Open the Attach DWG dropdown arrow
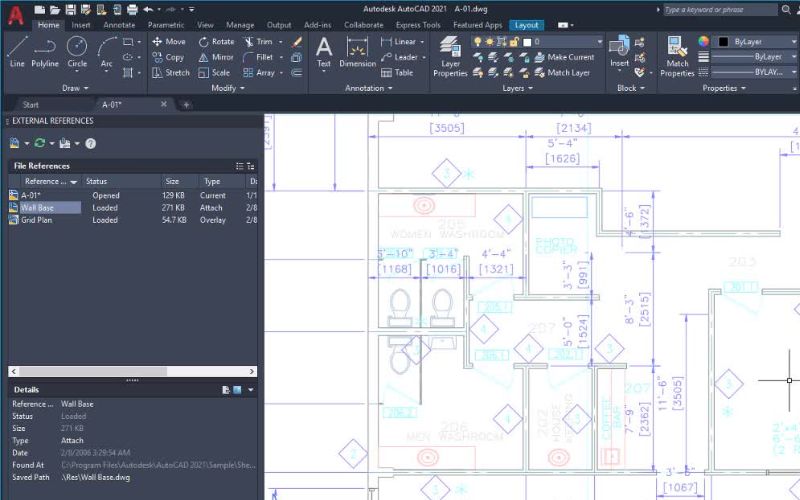This screenshot has height=500, width=800. pos(27,144)
